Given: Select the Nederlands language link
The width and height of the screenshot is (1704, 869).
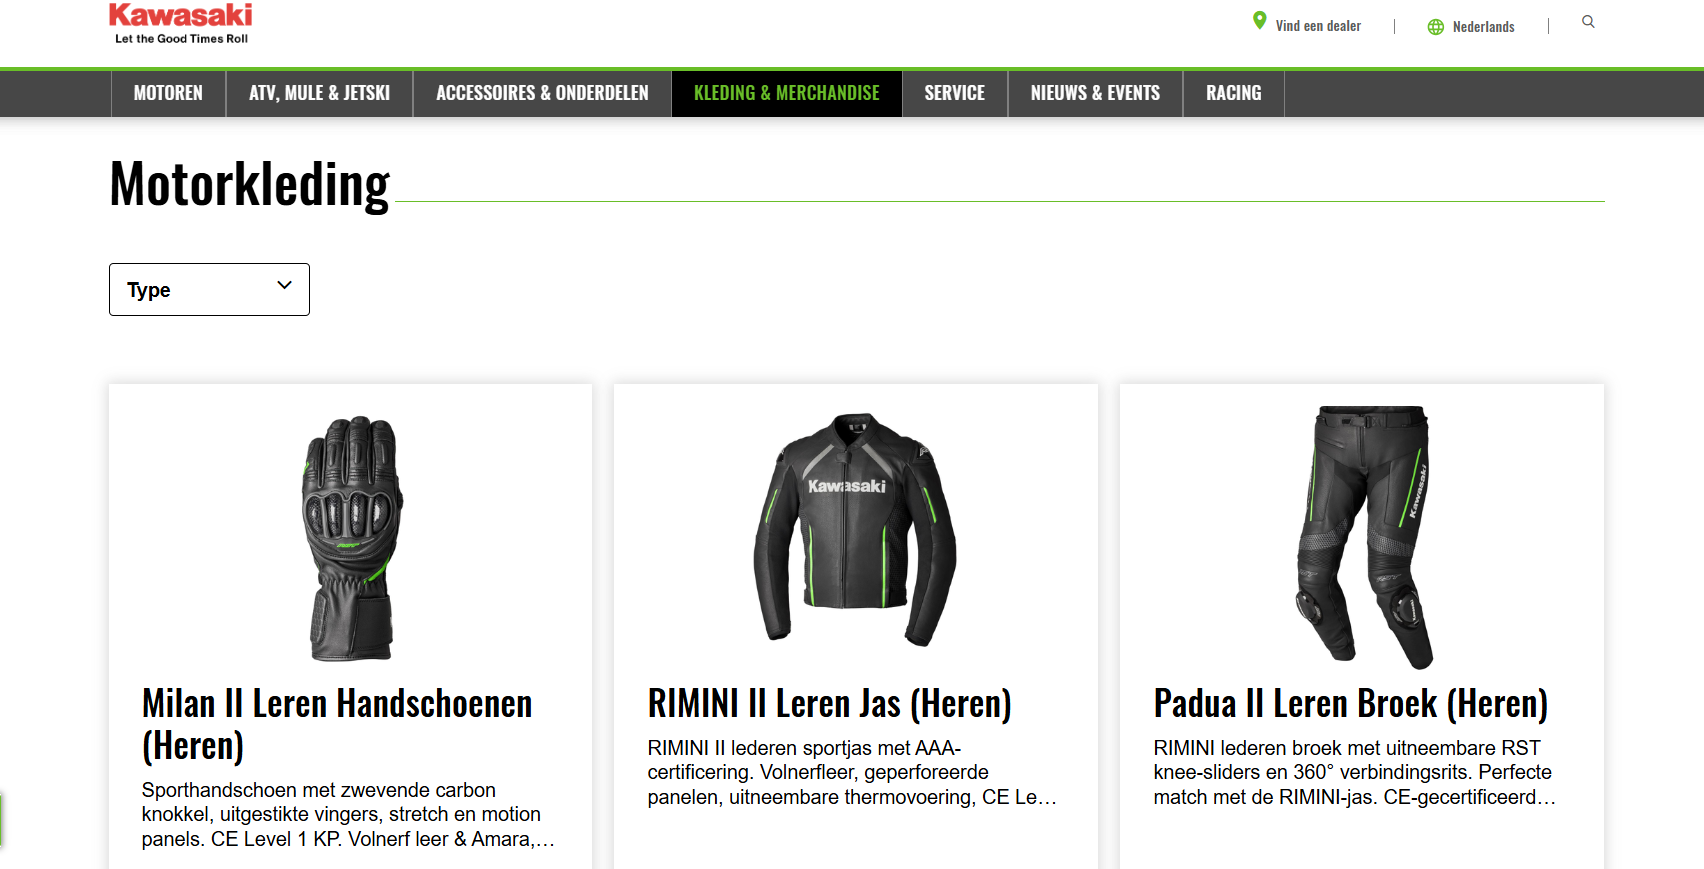Looking at the screenshot, I should [x=1483, y=27].
